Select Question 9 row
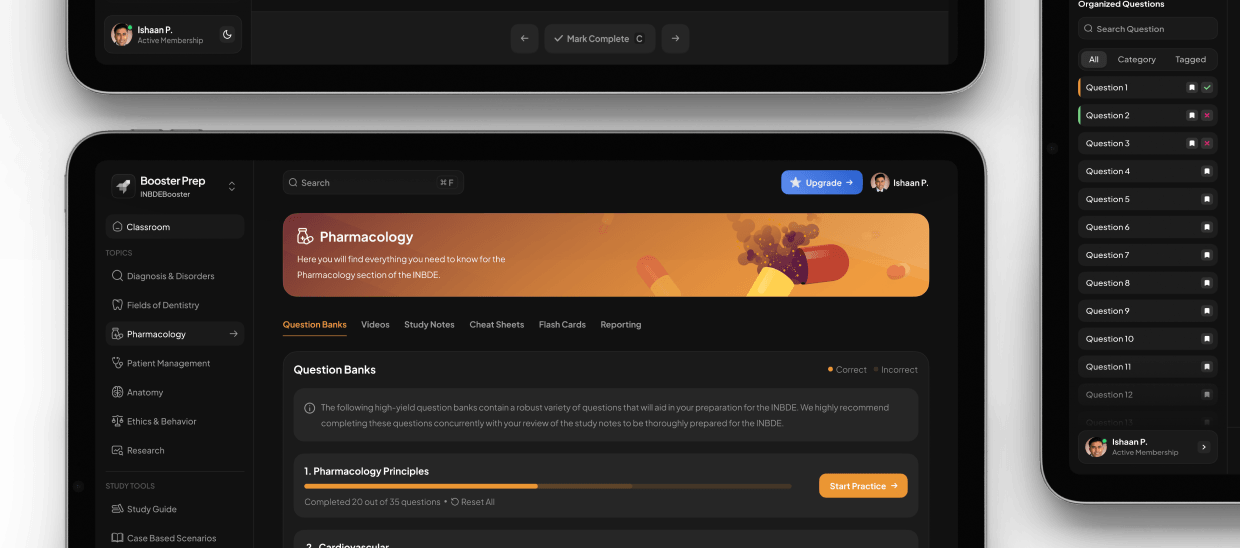 click(x=1148, y=311)
